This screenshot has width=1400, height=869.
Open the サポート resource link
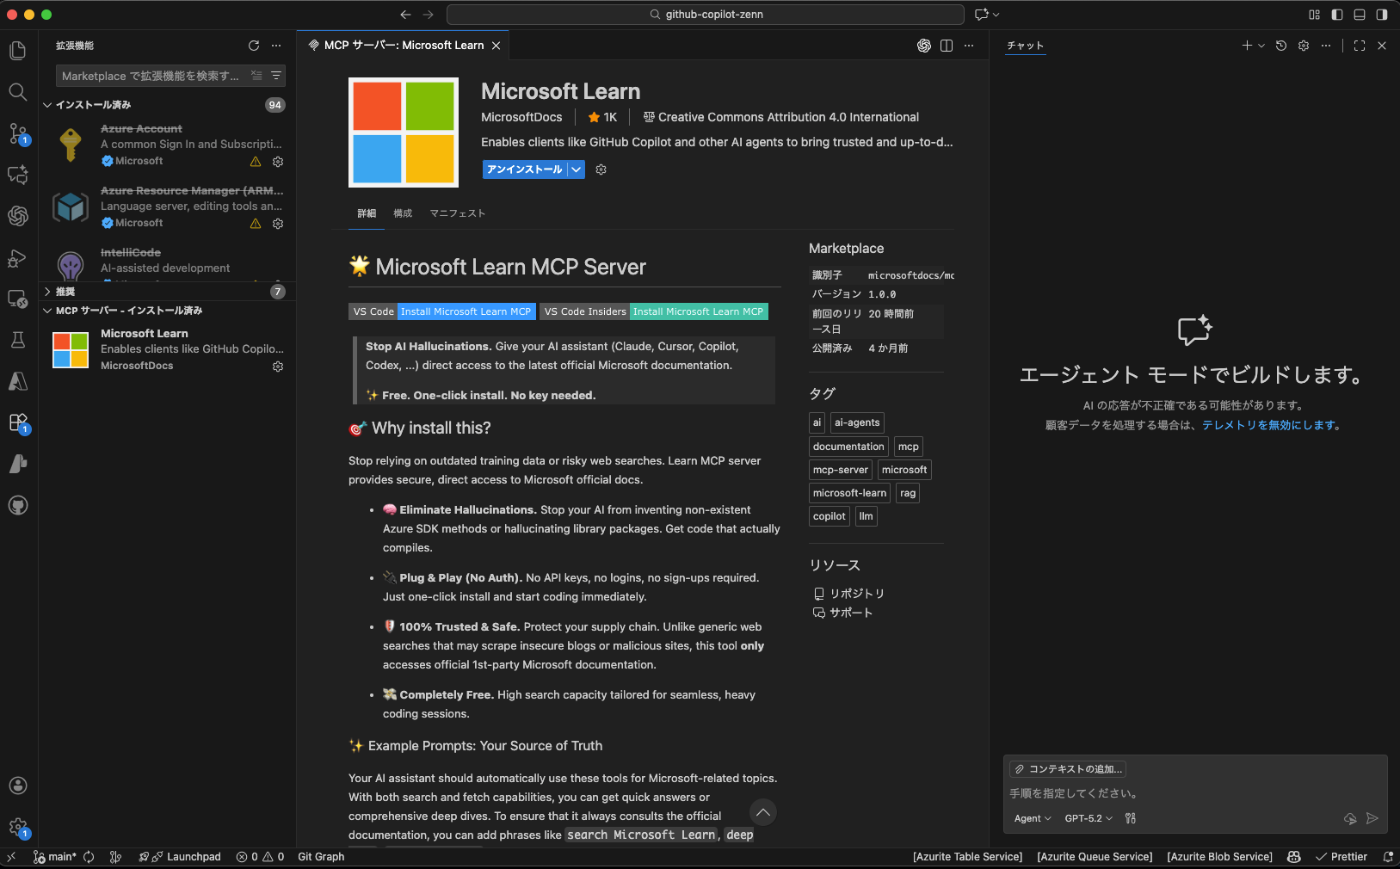click(x=843, y=613)
